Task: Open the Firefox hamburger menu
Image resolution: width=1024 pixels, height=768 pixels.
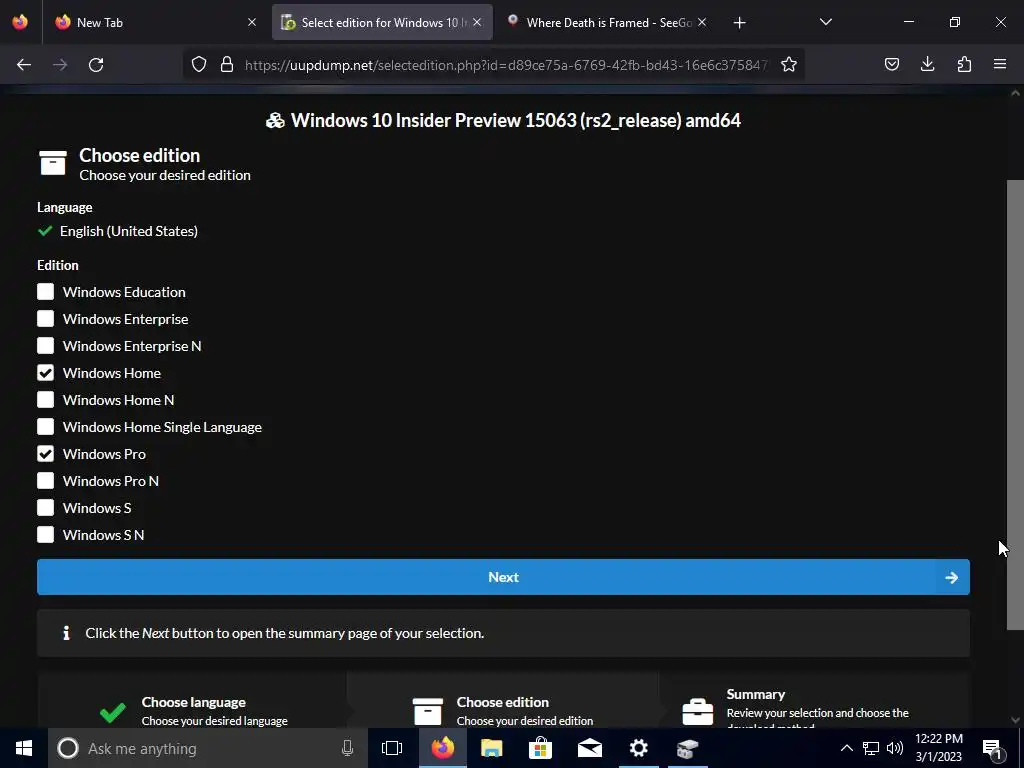Action: pos(1000,64)
